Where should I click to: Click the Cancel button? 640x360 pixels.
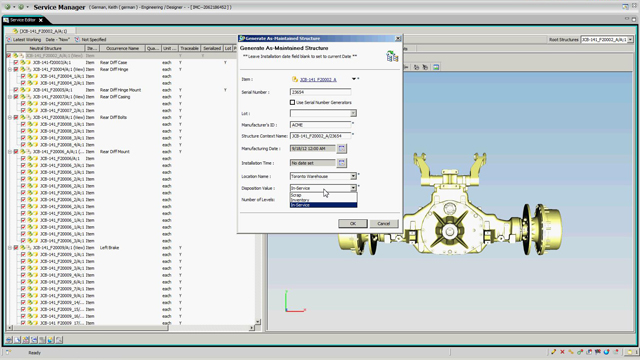384,224
